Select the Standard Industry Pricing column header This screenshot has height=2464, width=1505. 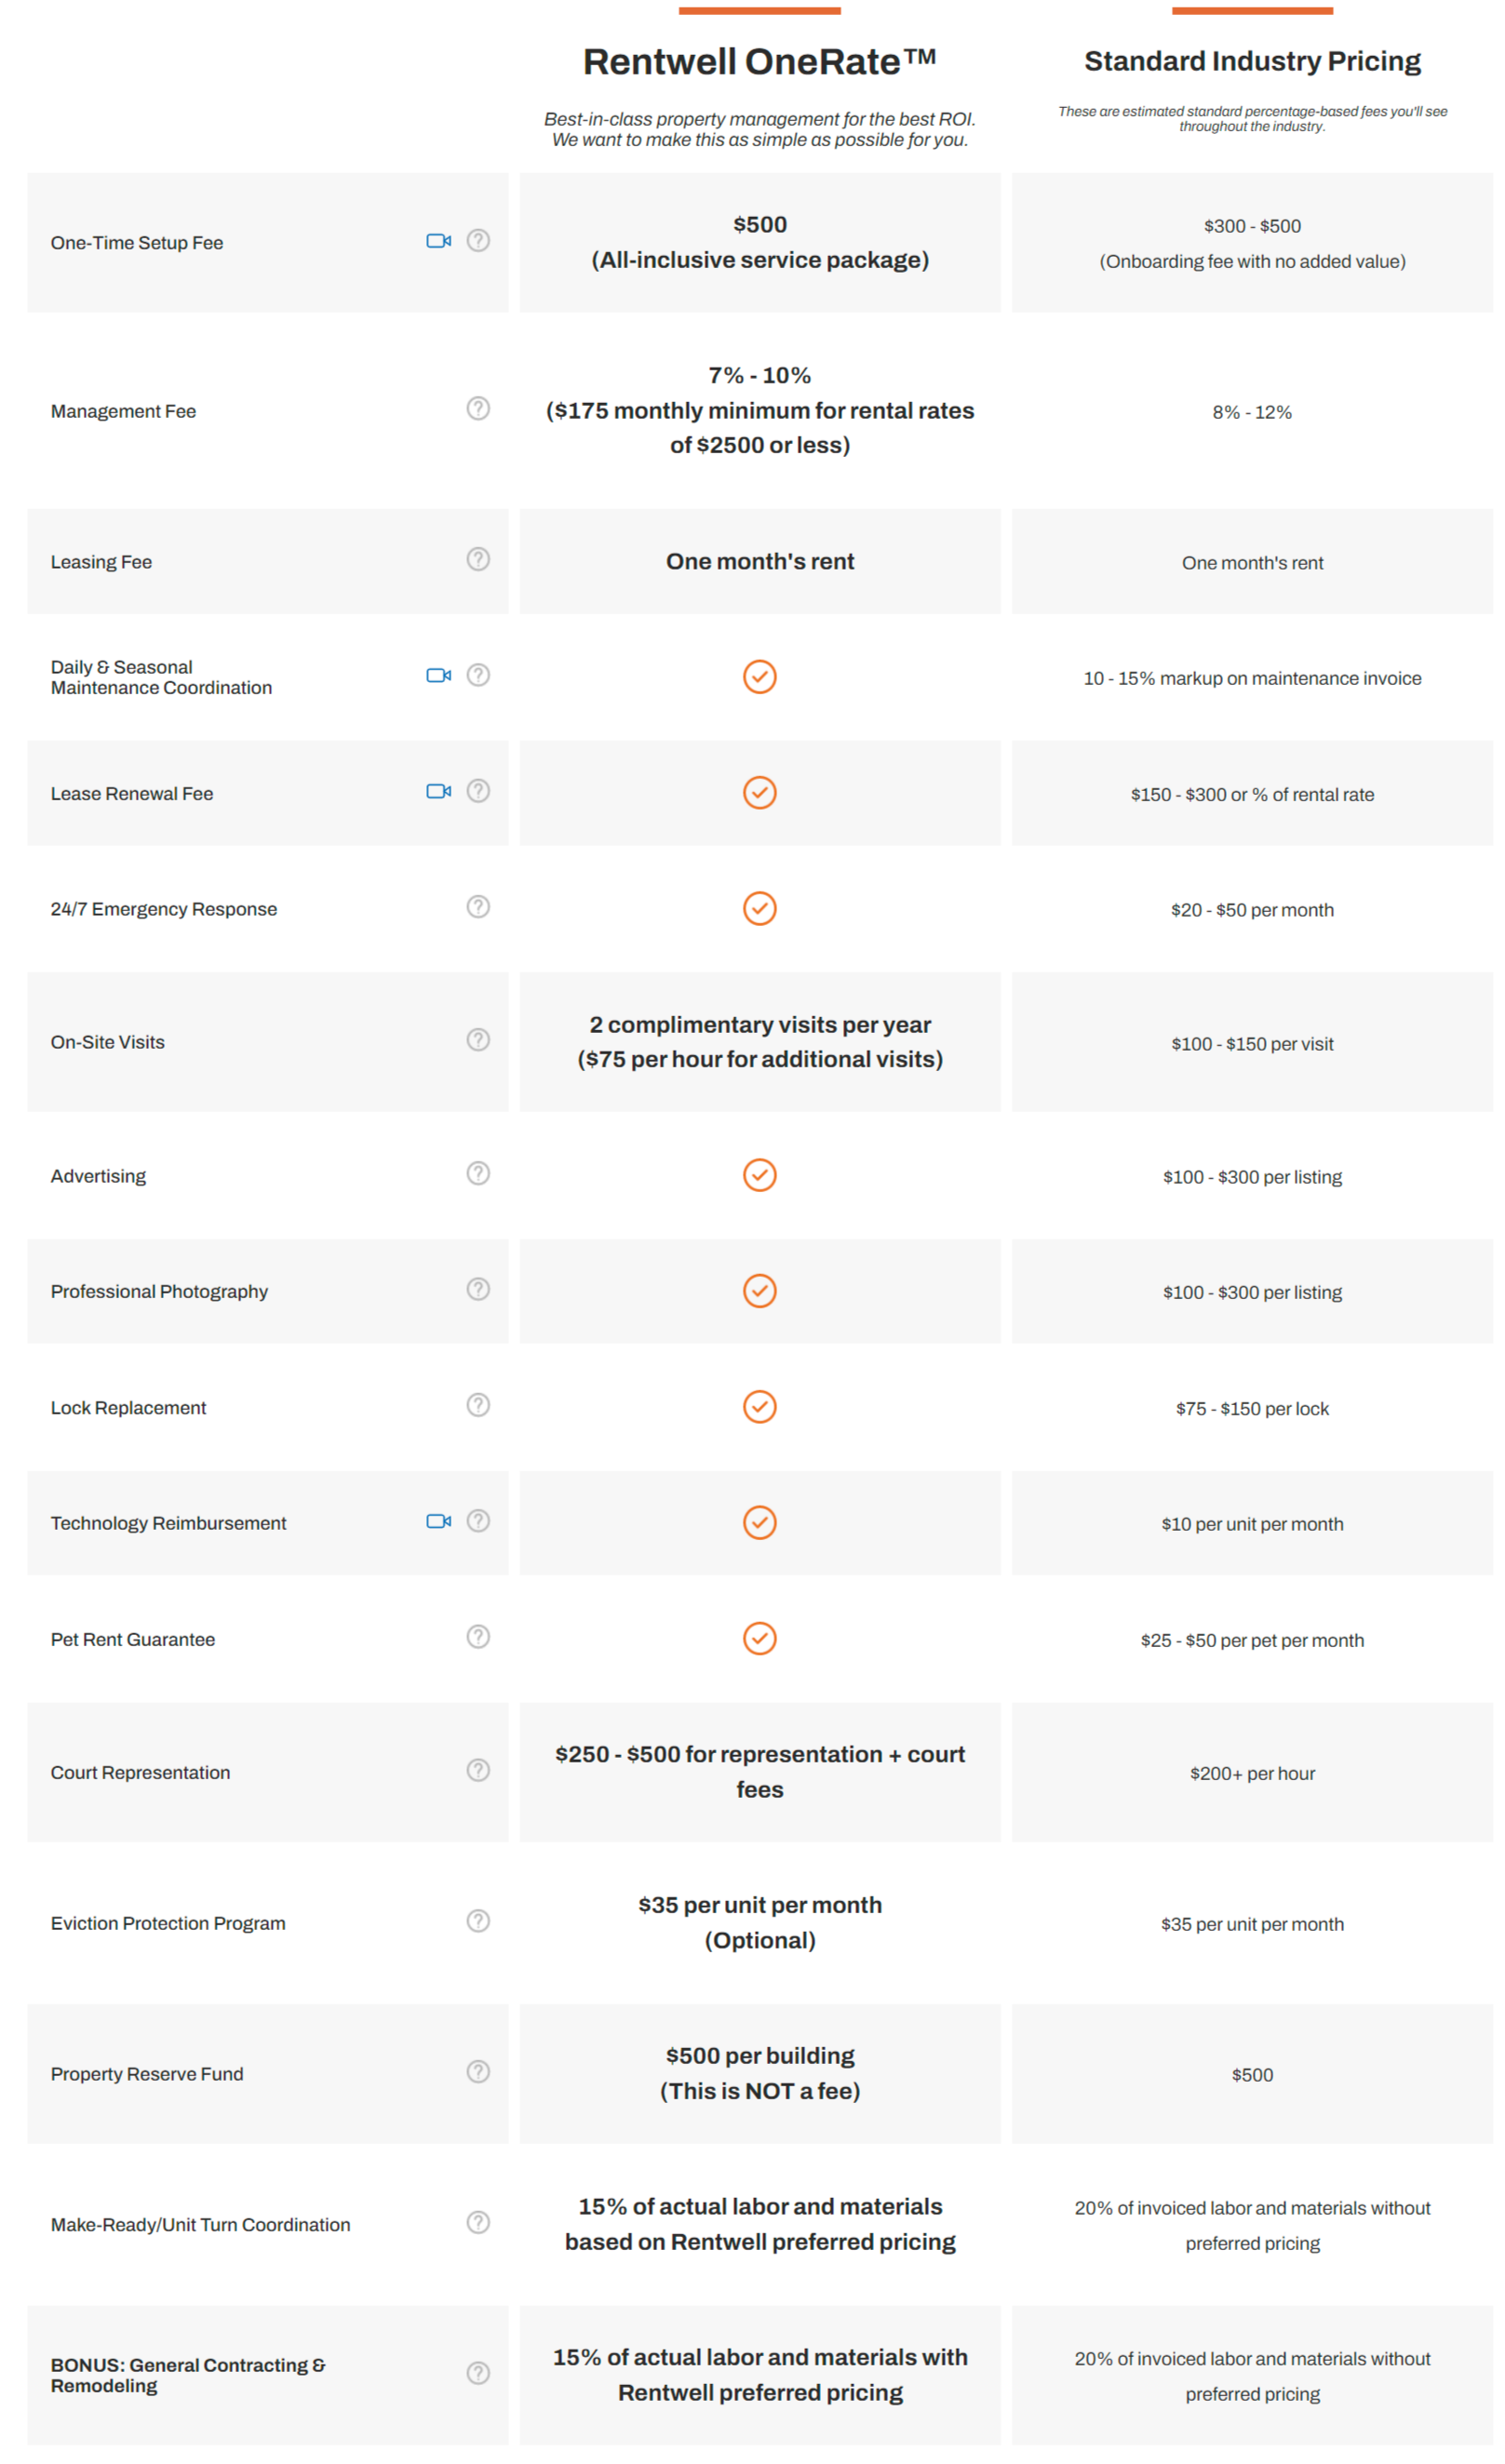click(1251, 60)
